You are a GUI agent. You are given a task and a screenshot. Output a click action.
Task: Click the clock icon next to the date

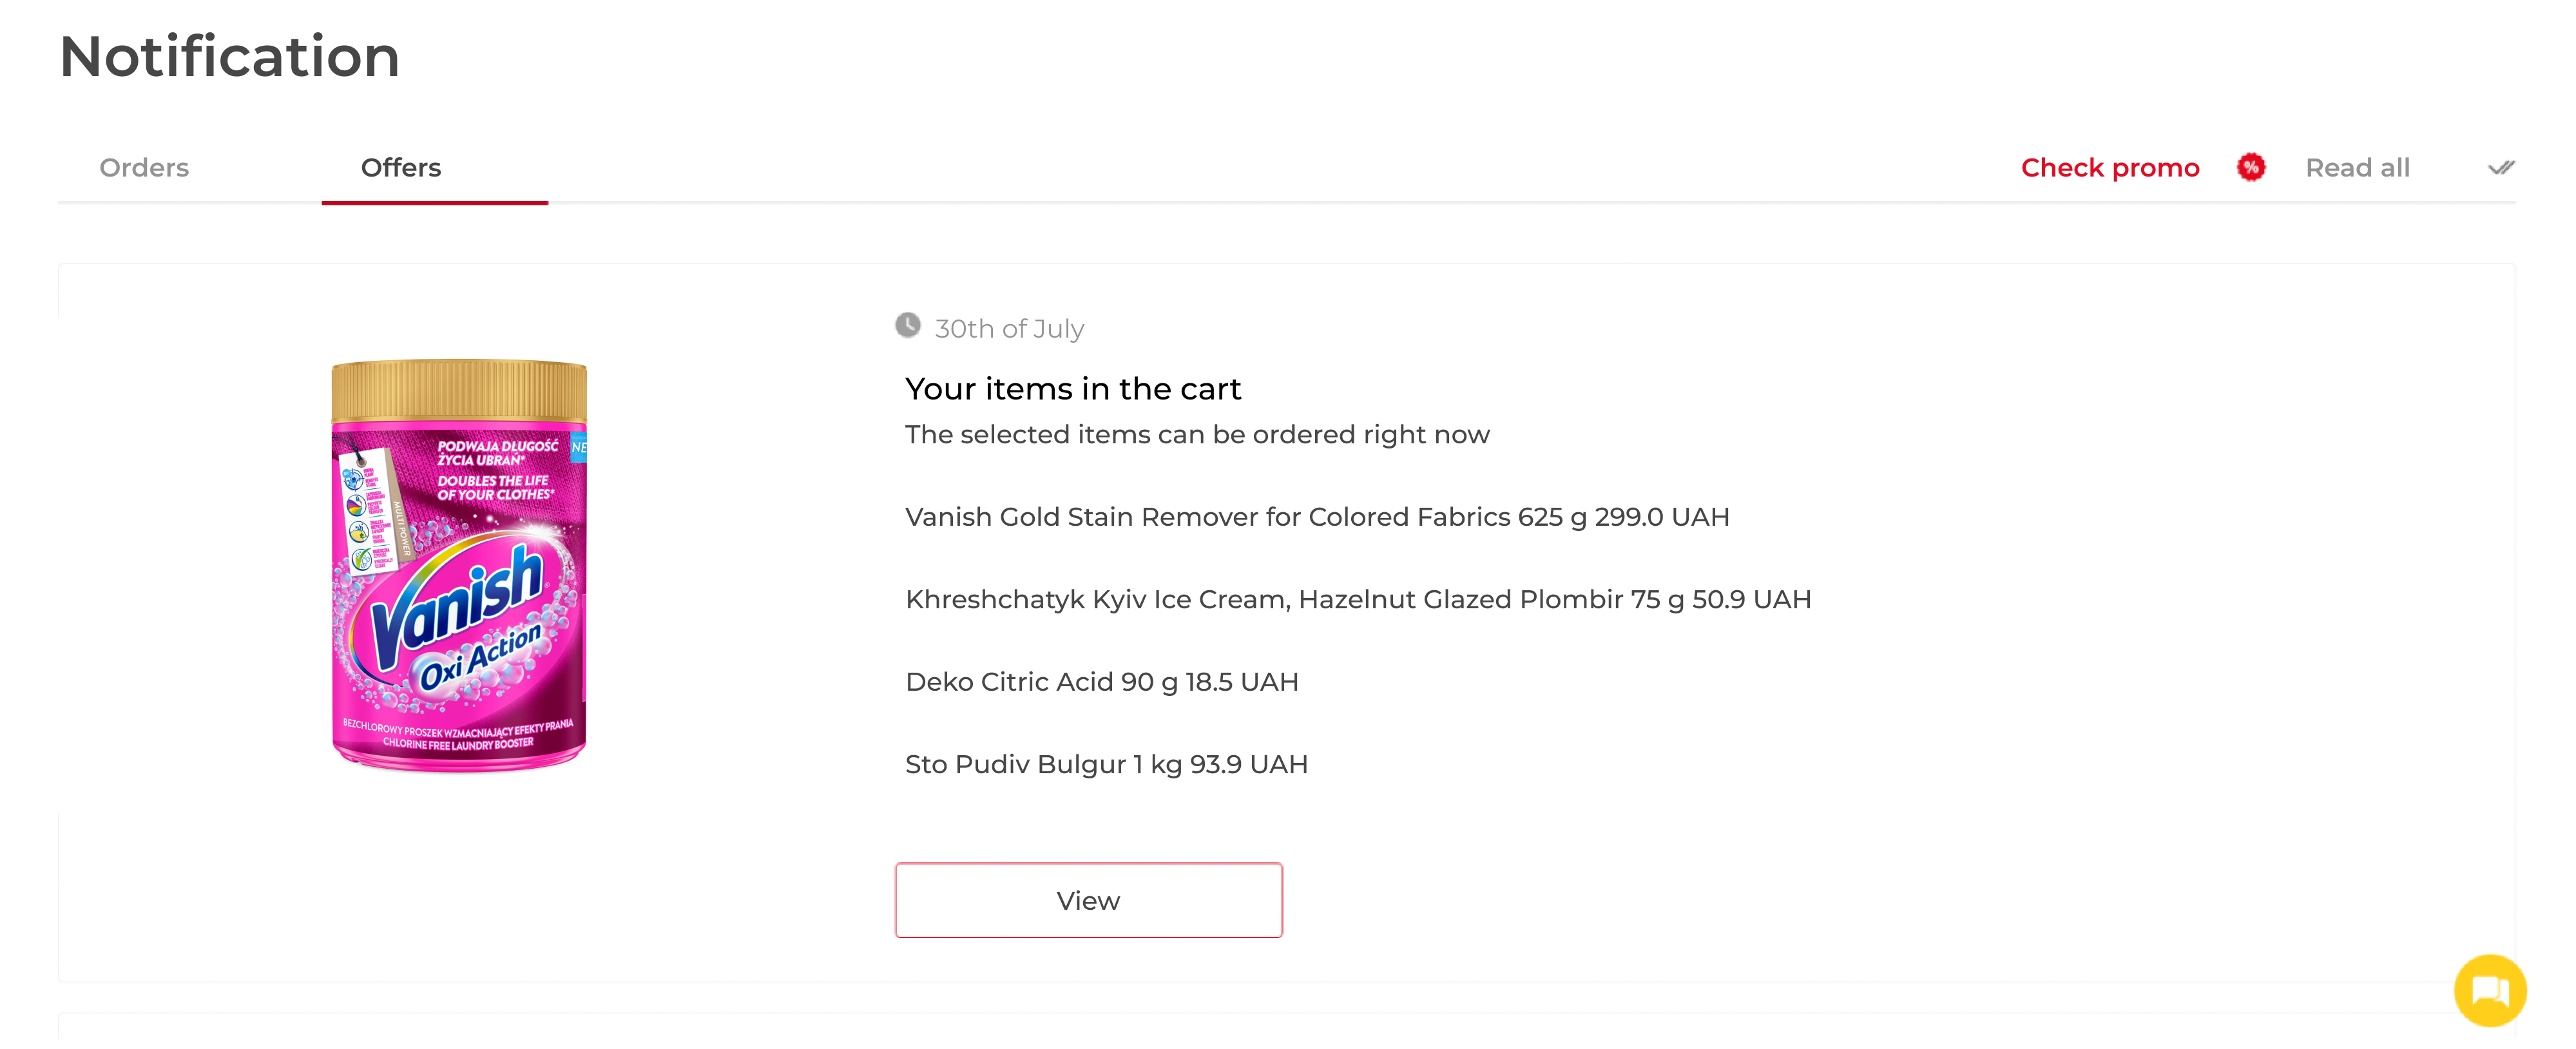coord(907,326)
